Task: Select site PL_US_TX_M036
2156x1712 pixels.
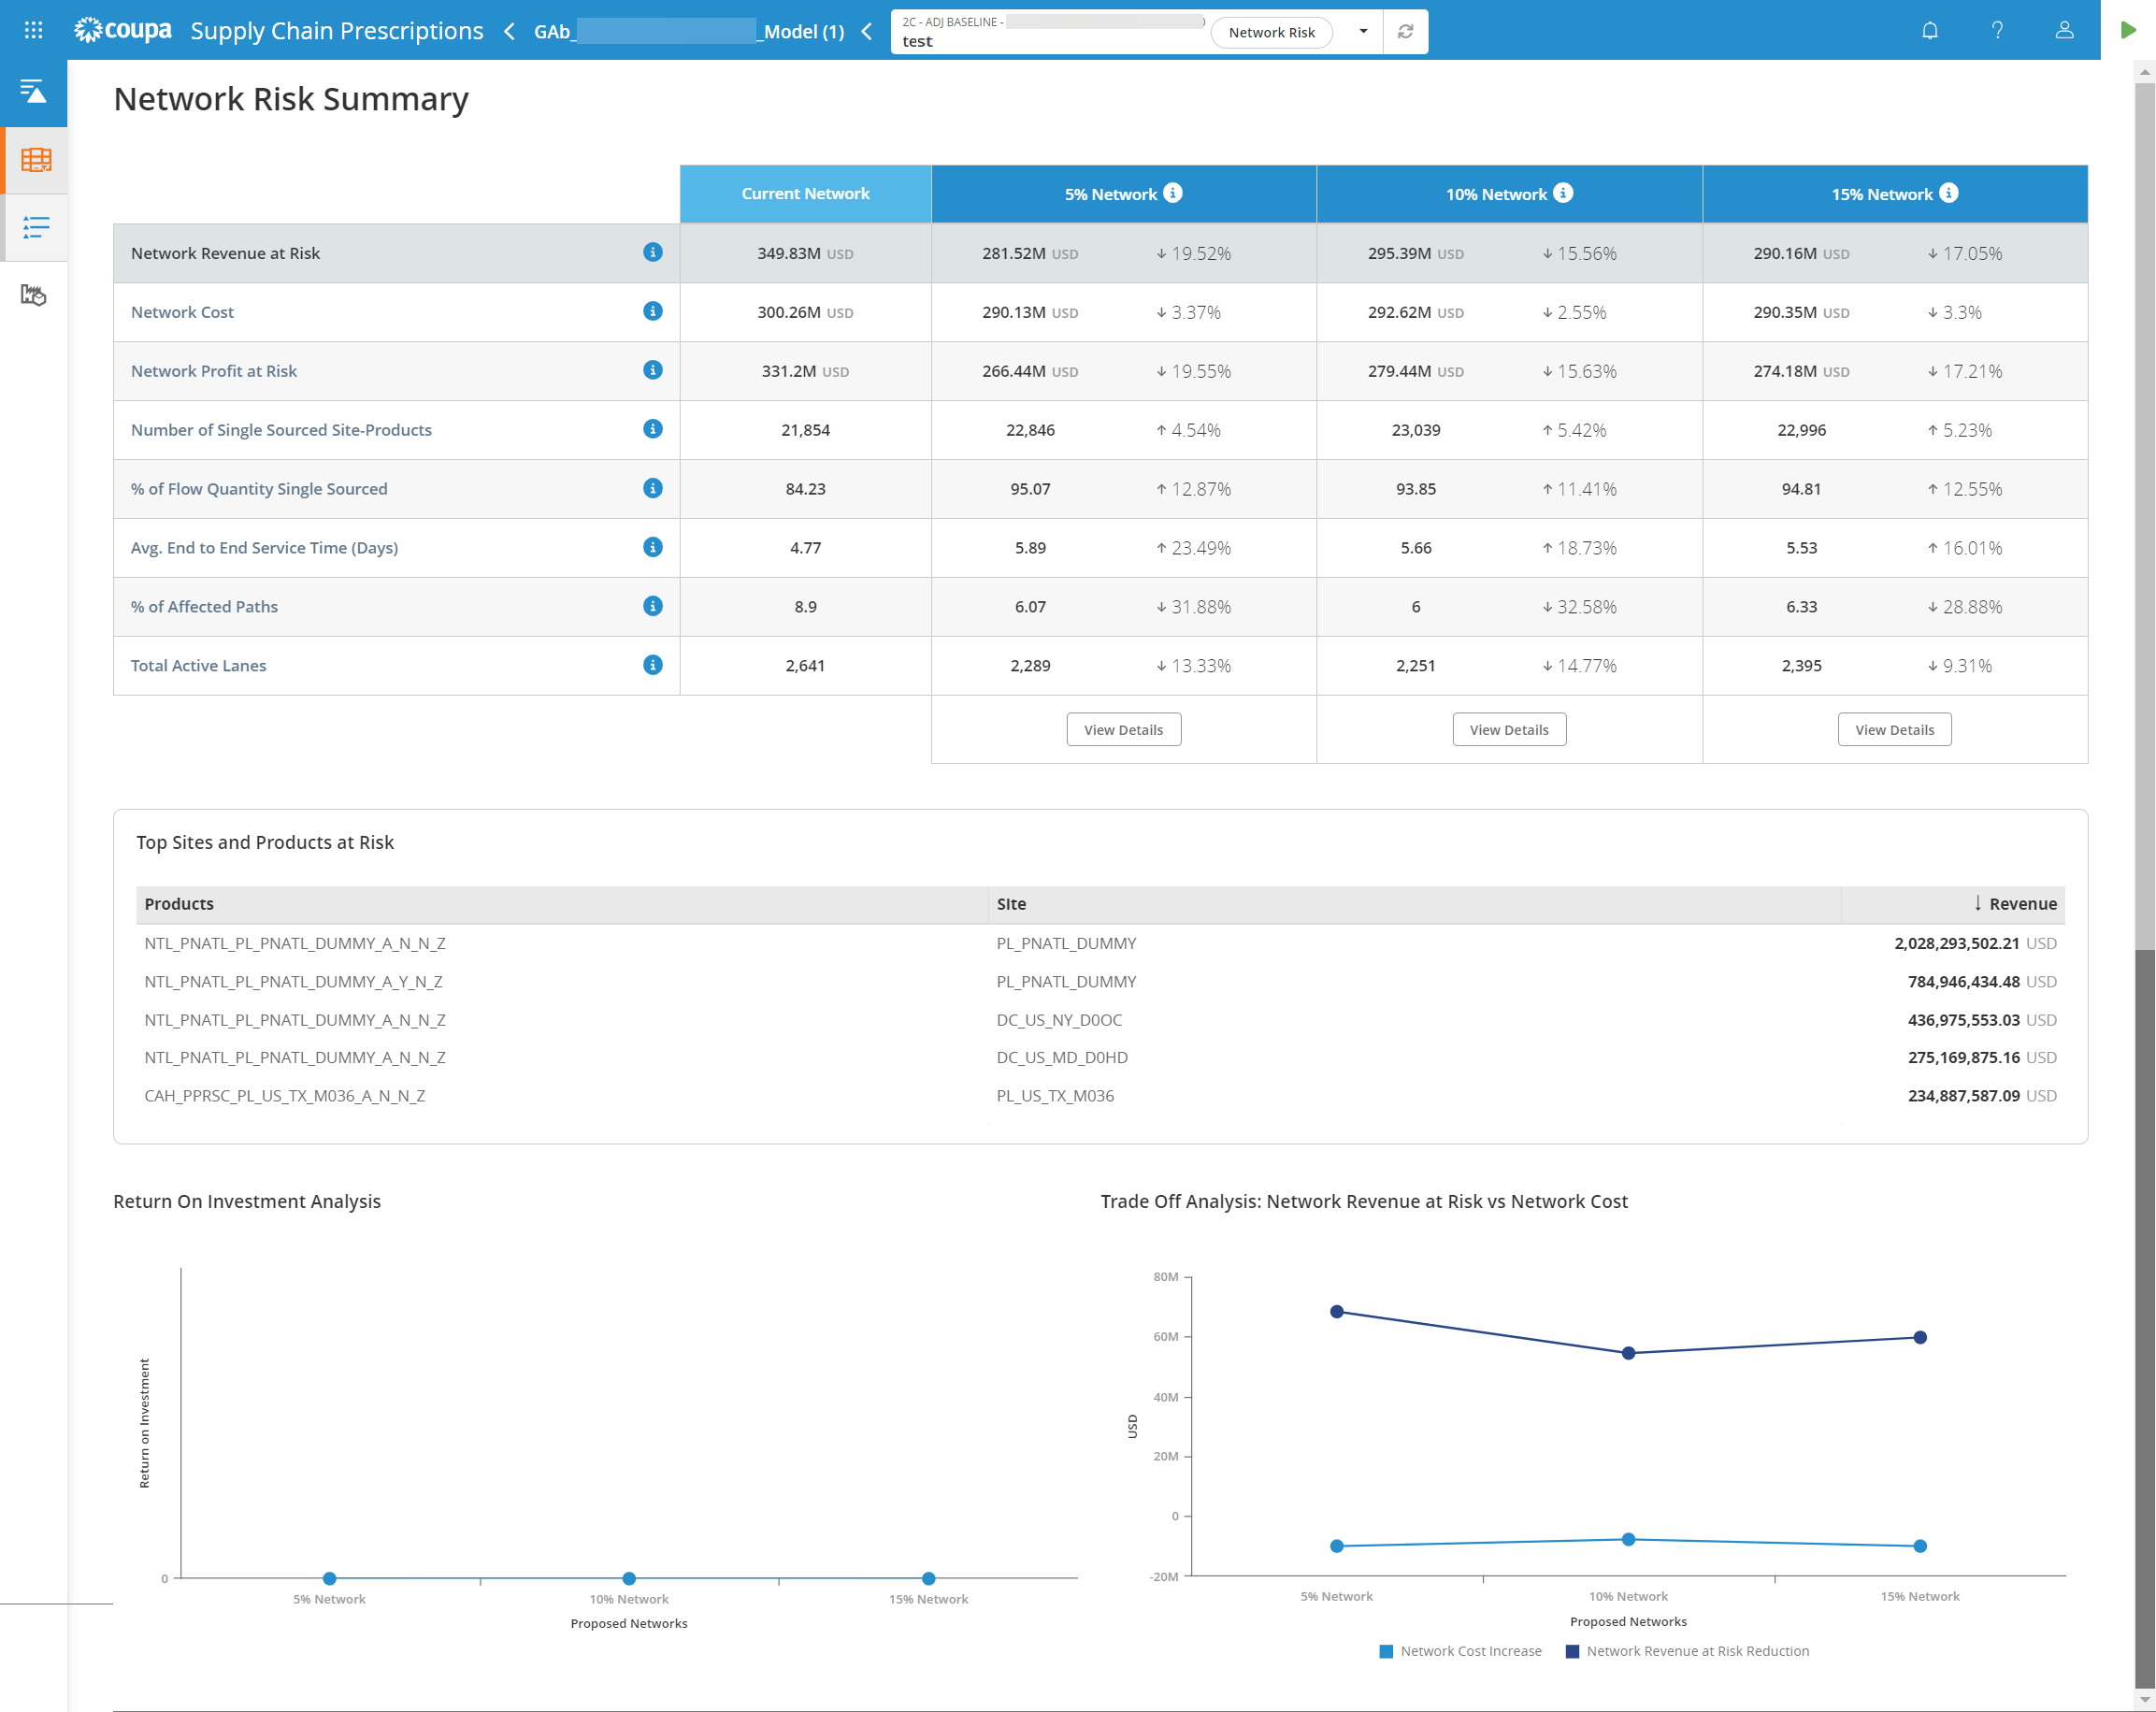Action: pyautogui.click(x=1055, y=1095)
